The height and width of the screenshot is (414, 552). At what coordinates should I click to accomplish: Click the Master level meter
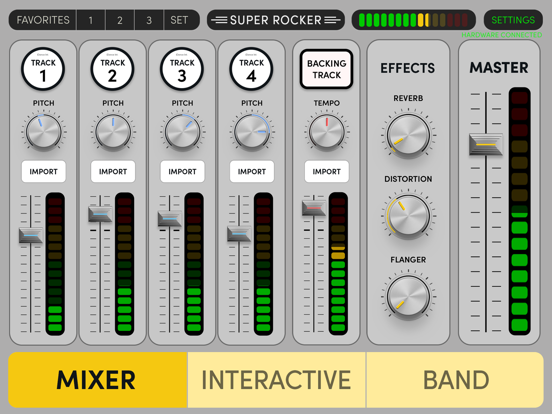tap(520, 211)
